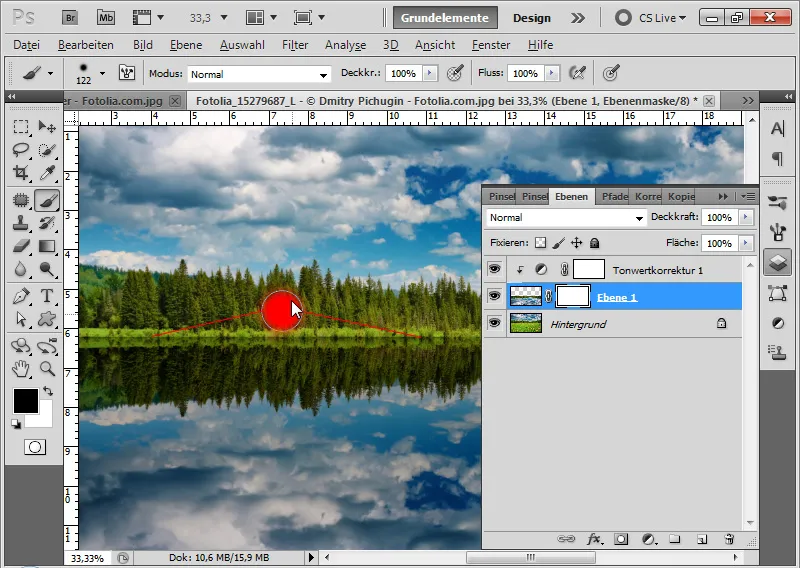Select the History Brush tool
The image size is (800, 568).
(x=47, y=223)
